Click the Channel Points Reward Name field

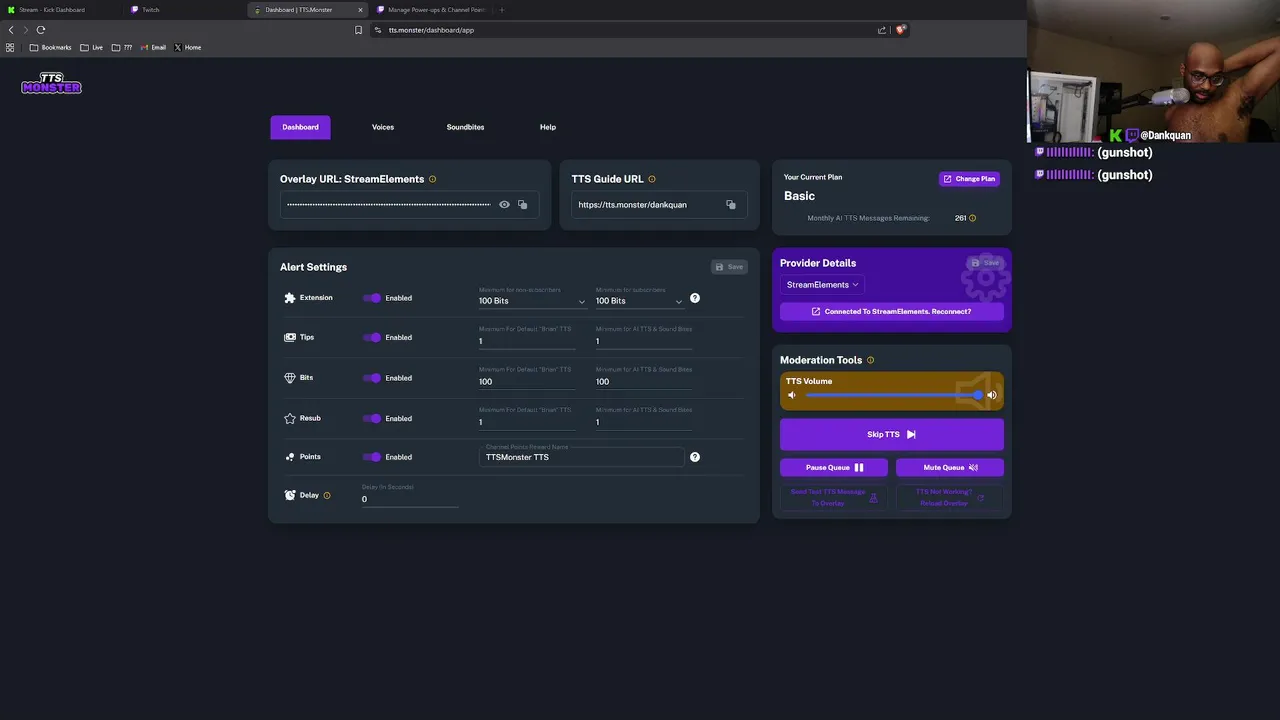point(581,457)
